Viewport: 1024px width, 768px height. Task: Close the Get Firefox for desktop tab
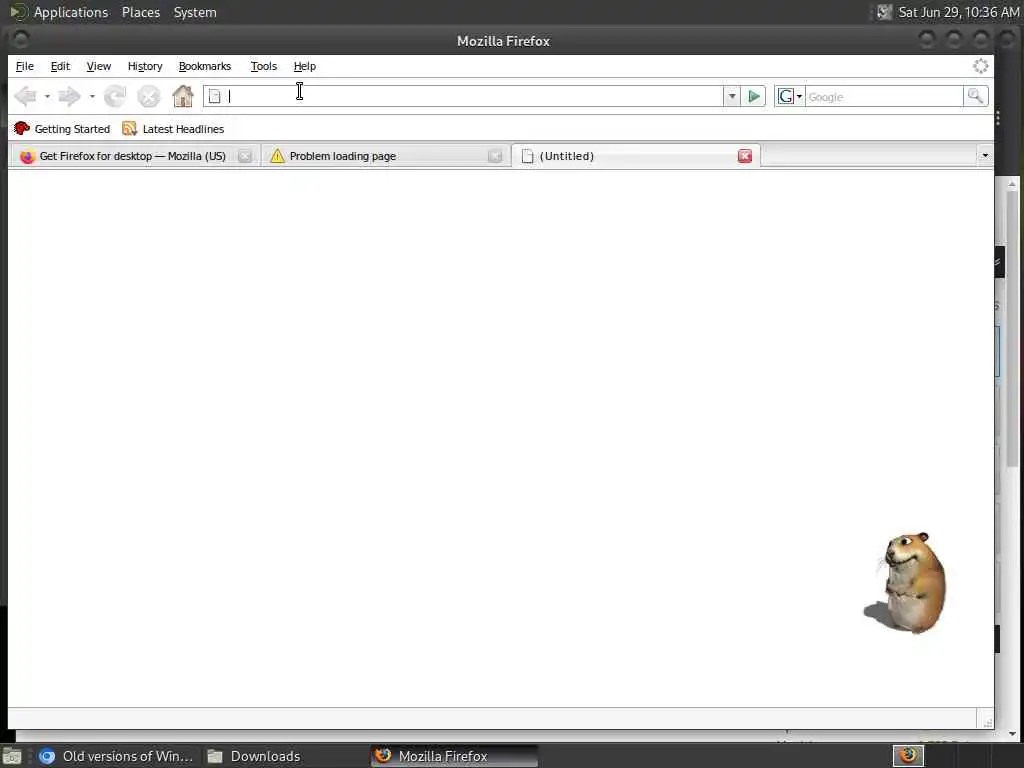point(245,156)
